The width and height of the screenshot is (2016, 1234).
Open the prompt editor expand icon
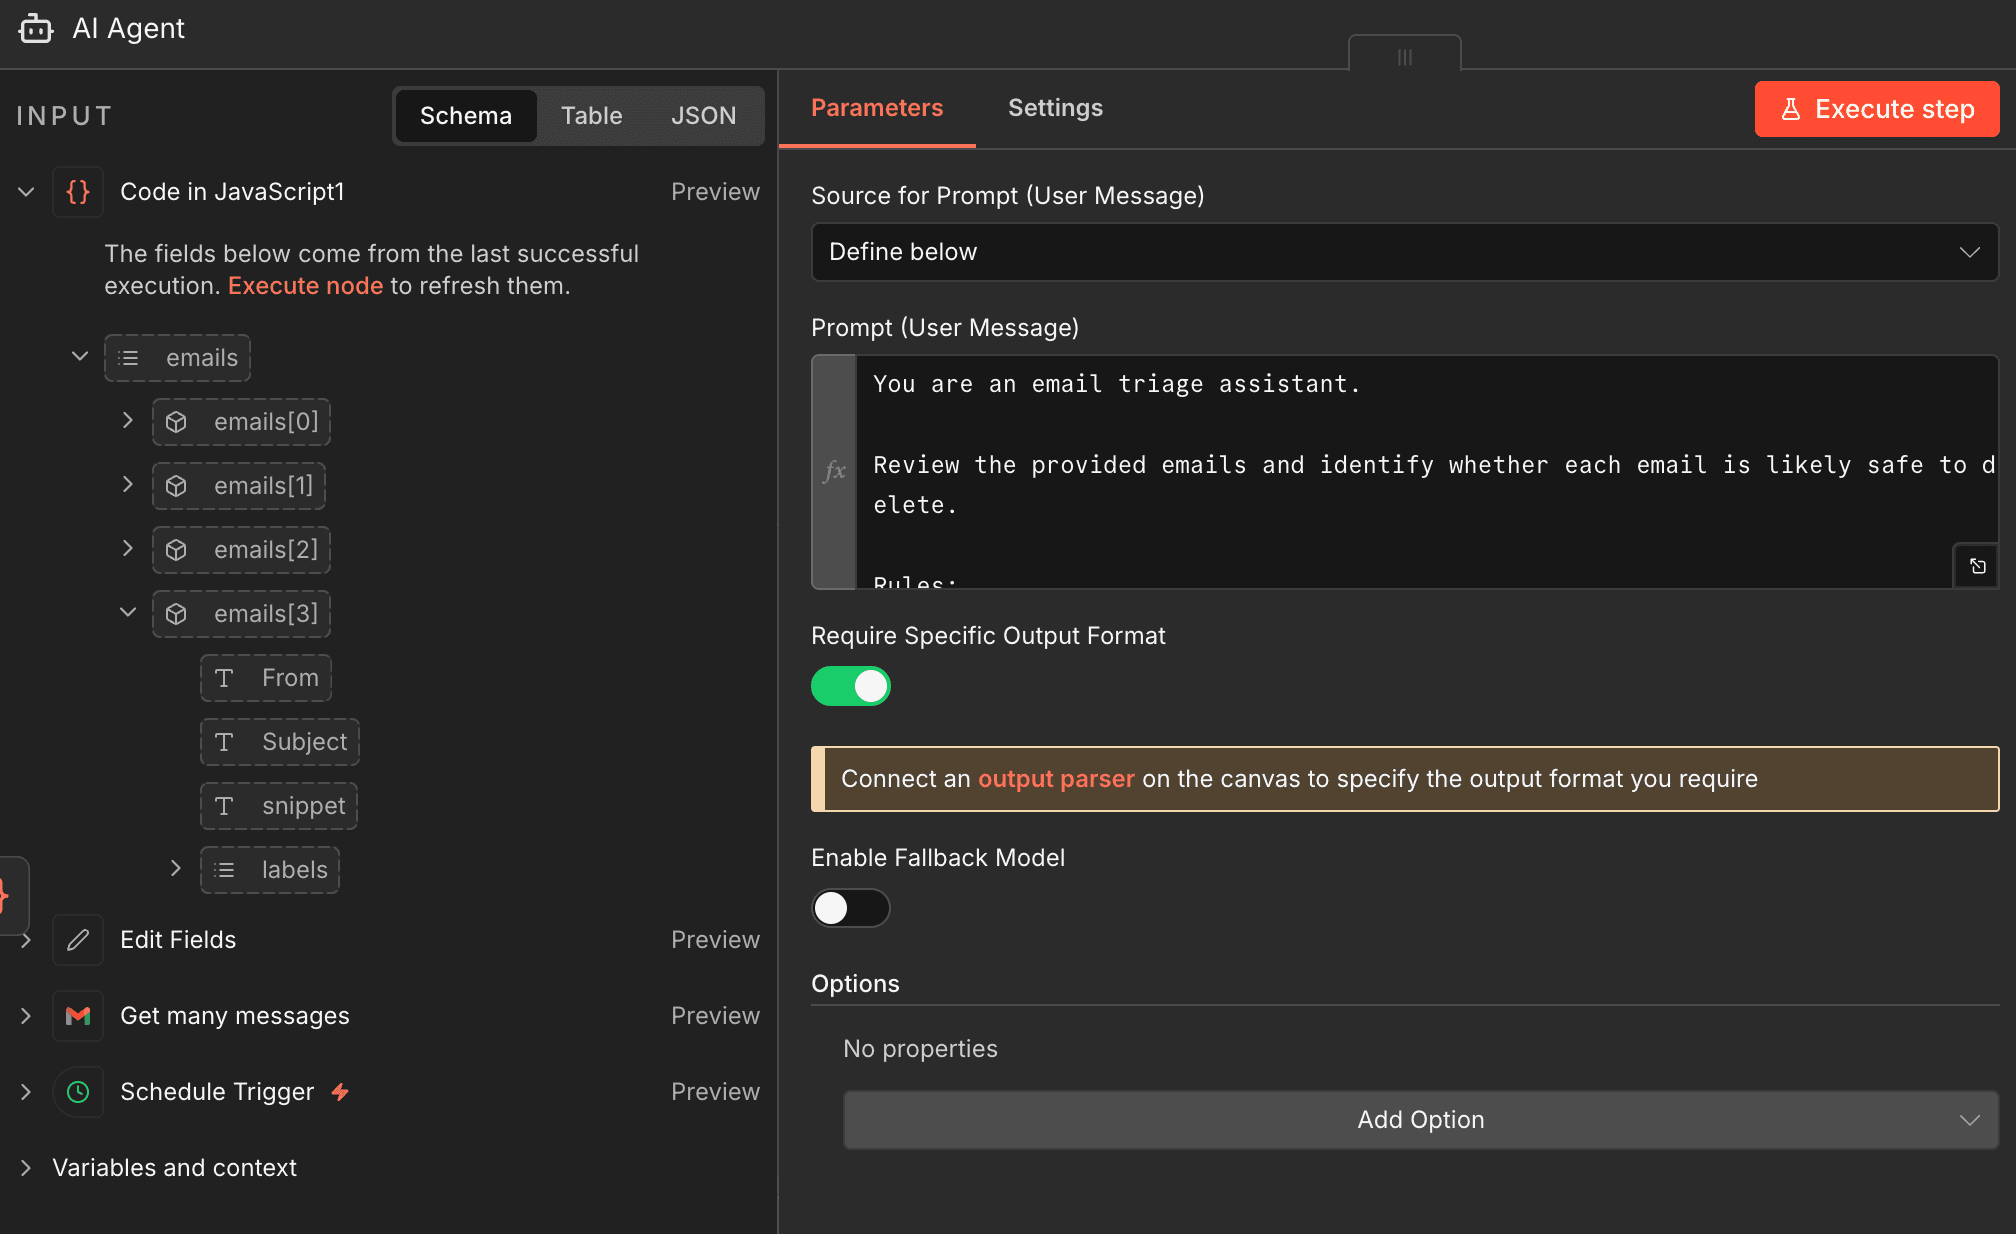tap(1977, 565)
